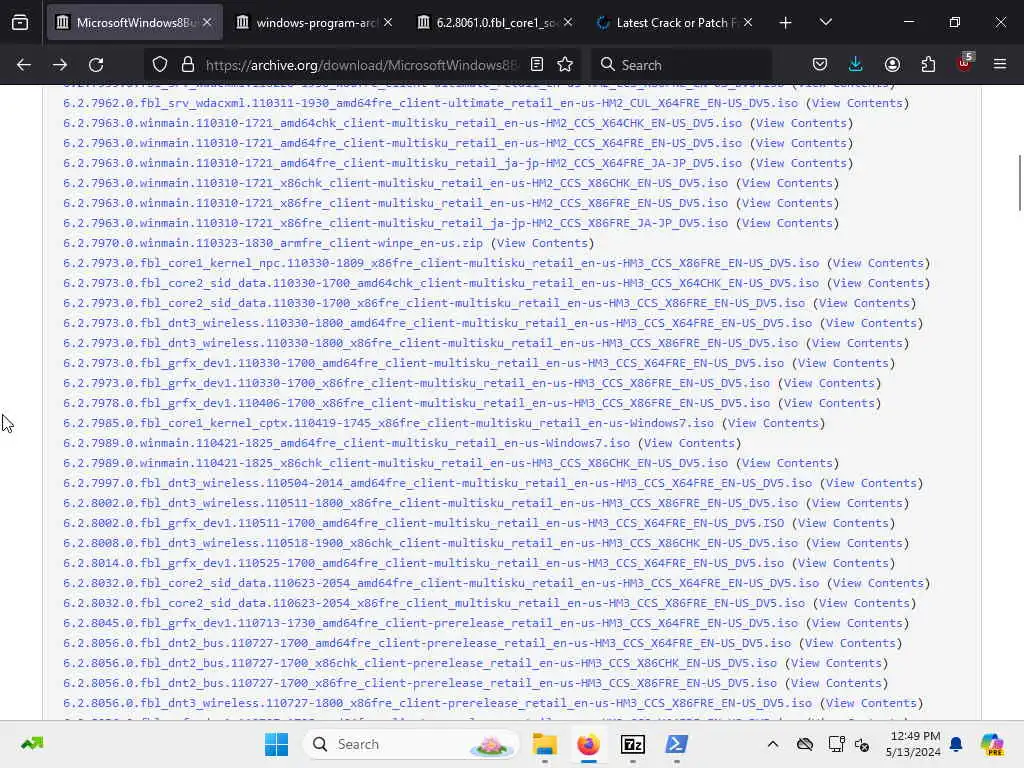Open tracking protection shield icon
This screenshot has height=768, width=1024.
coord(160,65)
